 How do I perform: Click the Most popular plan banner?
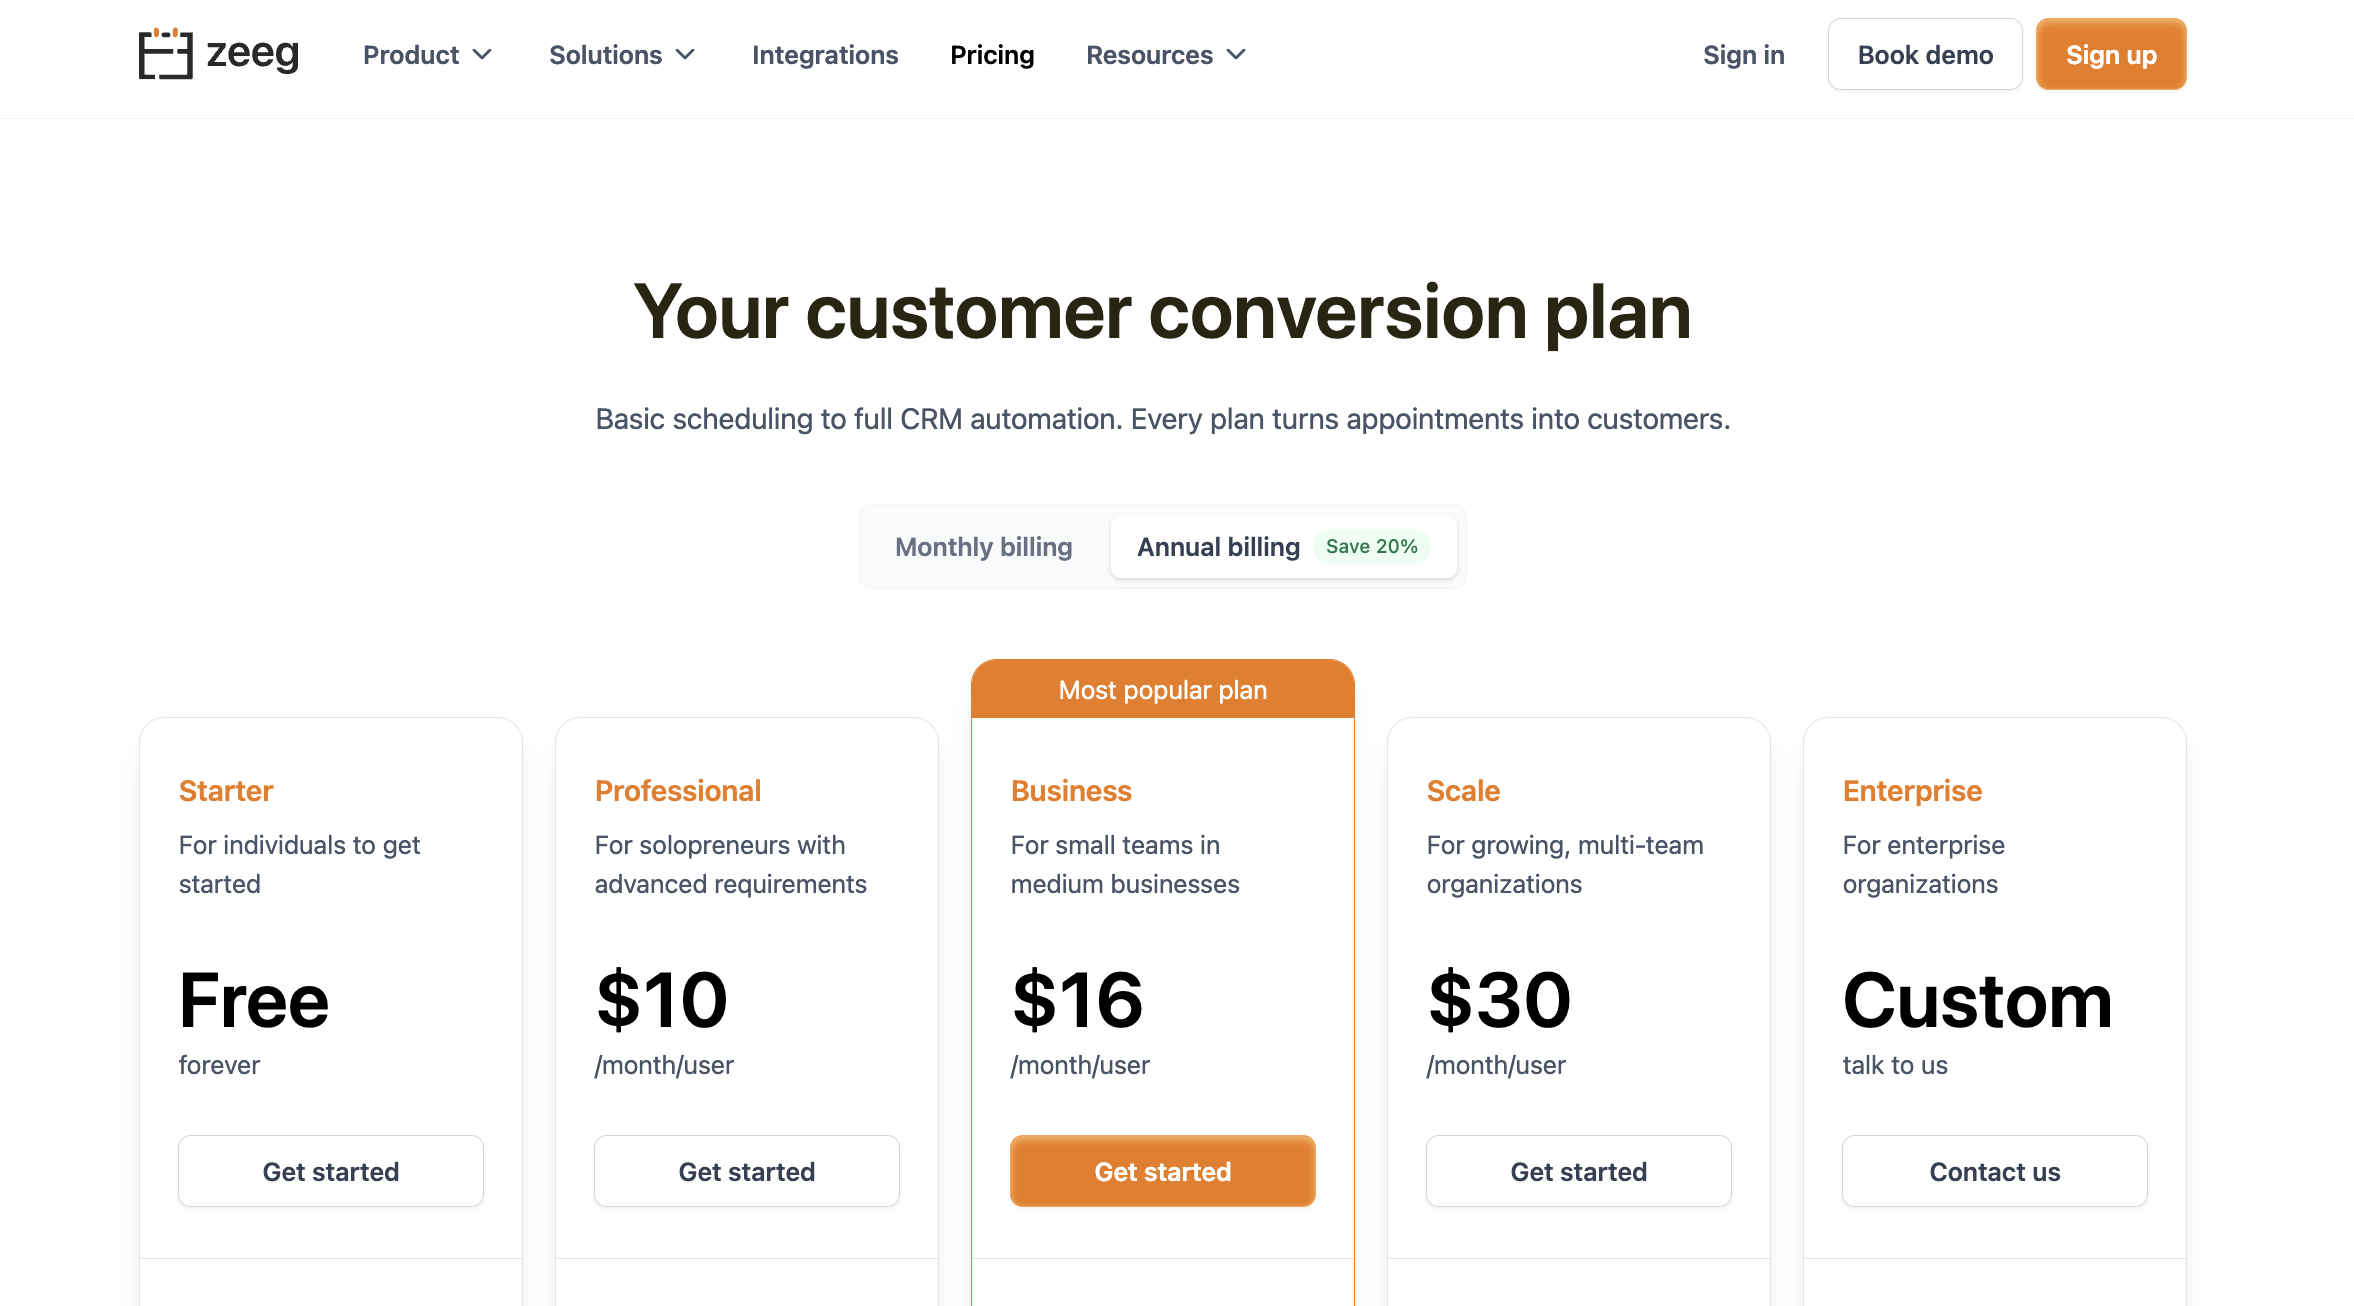(1162, 689)
